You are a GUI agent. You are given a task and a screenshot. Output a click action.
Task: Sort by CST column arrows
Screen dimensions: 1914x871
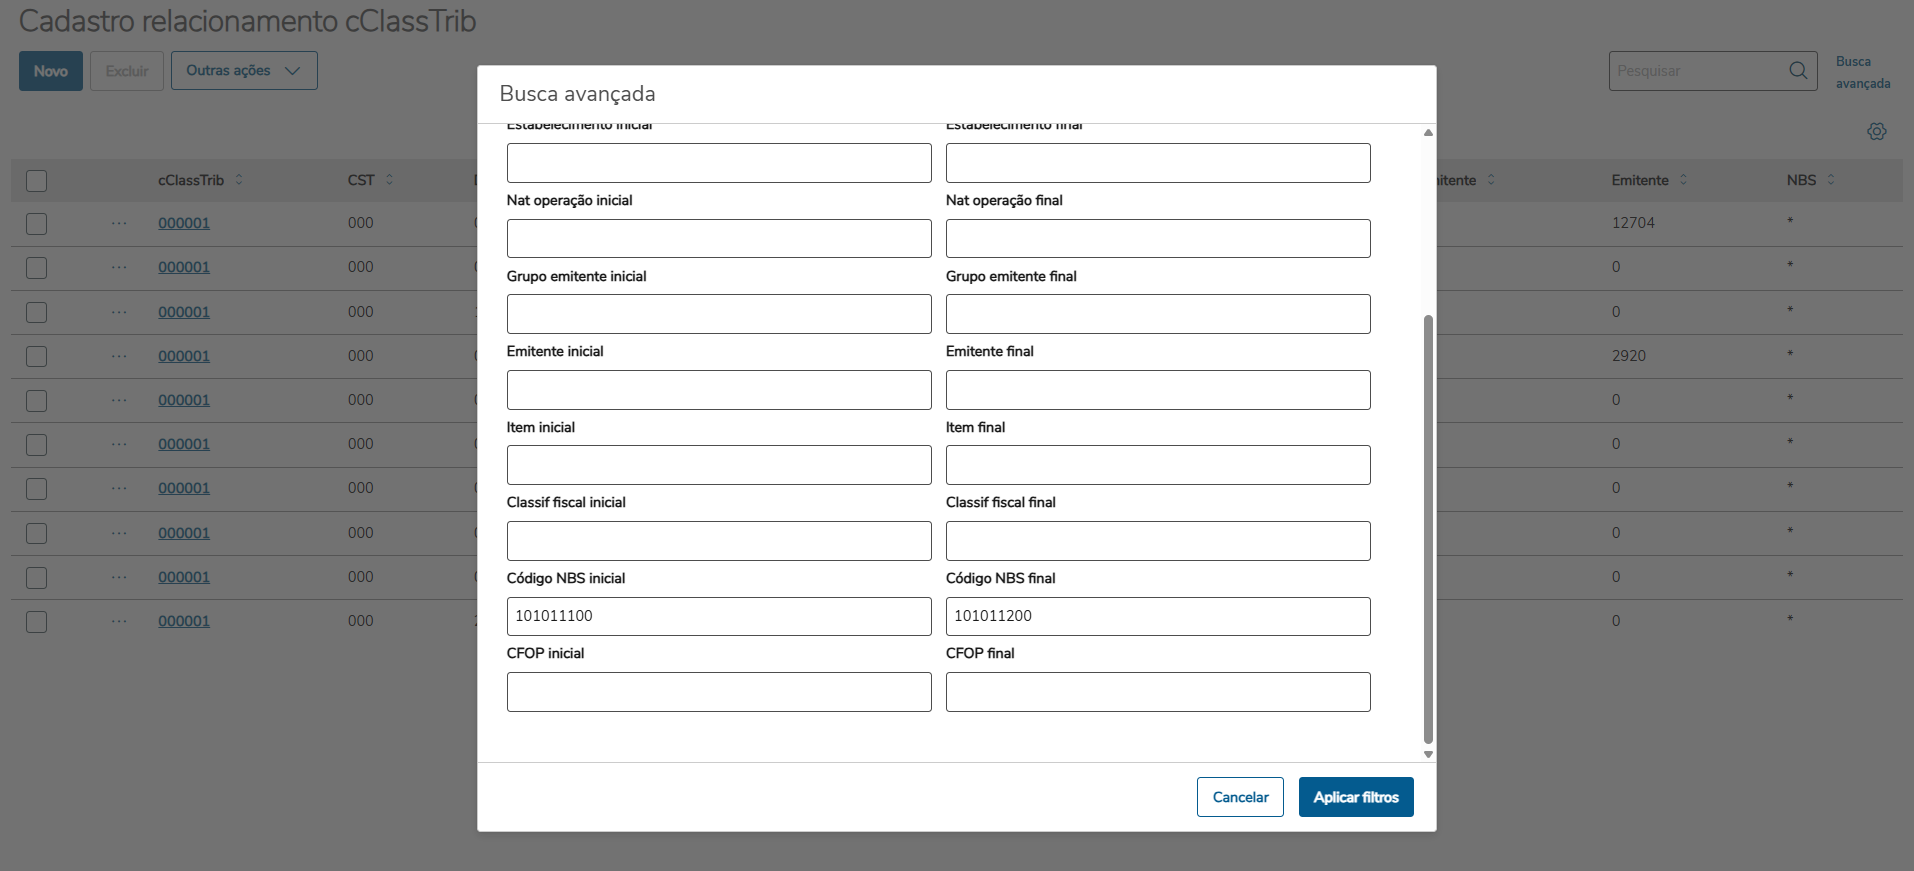[389, 180]
